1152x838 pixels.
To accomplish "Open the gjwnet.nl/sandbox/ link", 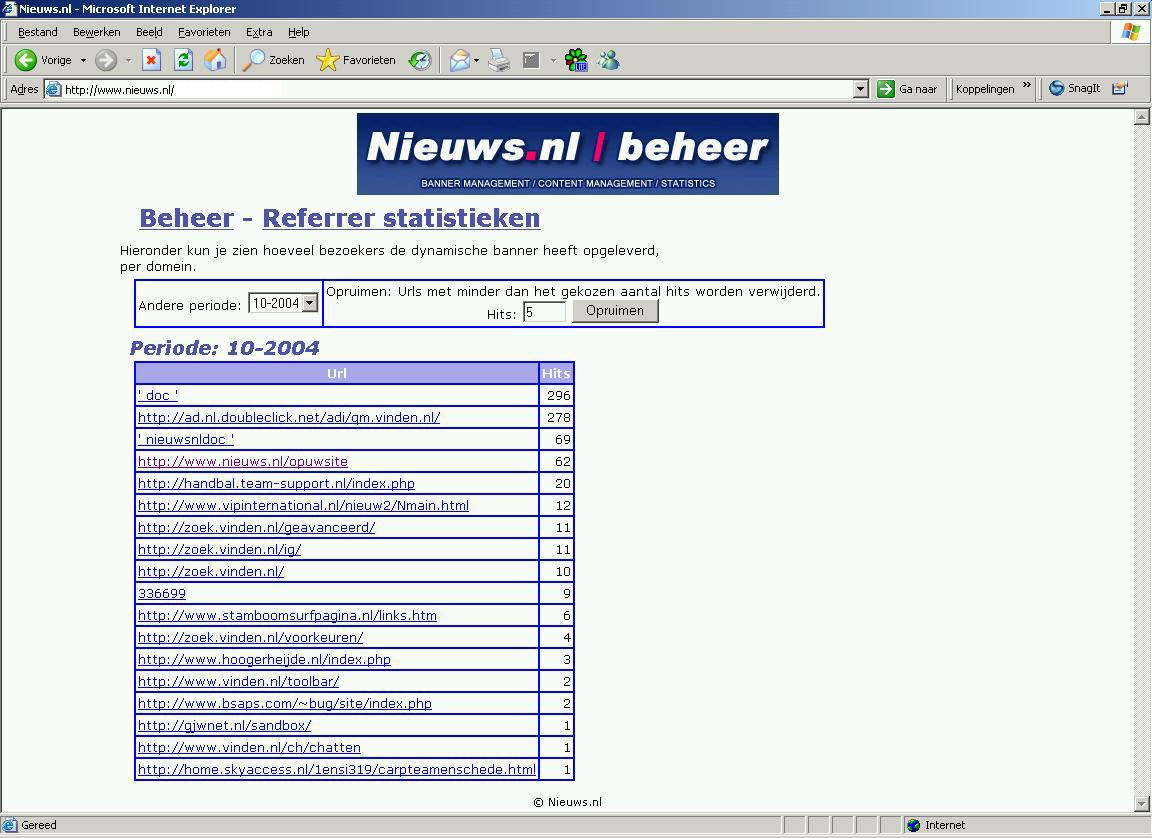I will pos(225,726).
